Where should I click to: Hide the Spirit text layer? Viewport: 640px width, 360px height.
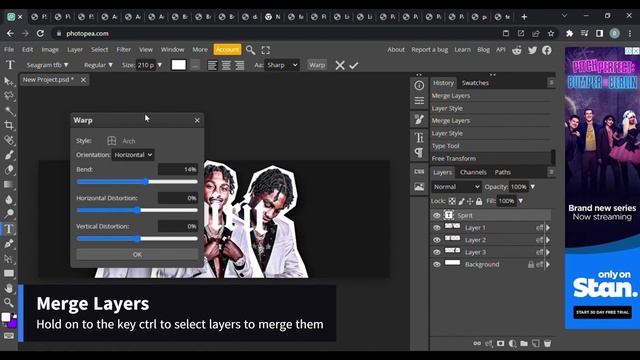[x=437, y=216]
